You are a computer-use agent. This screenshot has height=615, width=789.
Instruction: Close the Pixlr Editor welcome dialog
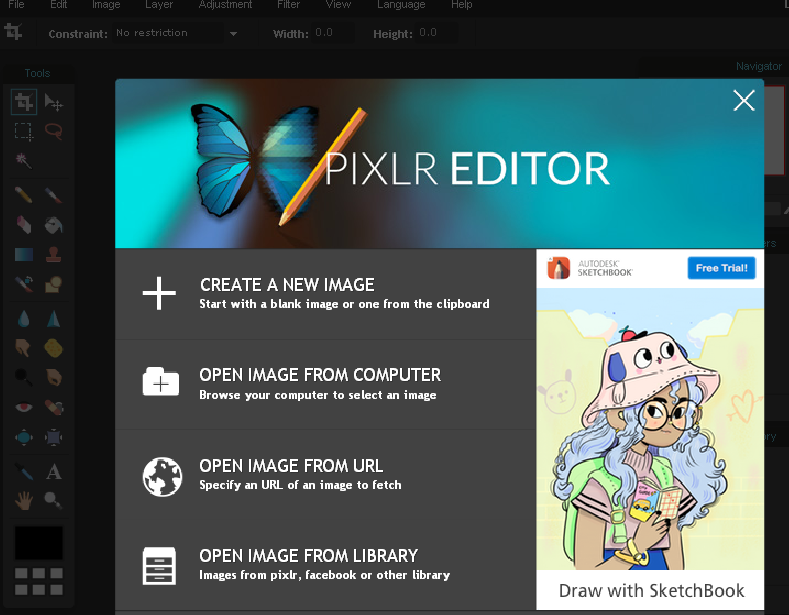point(744,101)
